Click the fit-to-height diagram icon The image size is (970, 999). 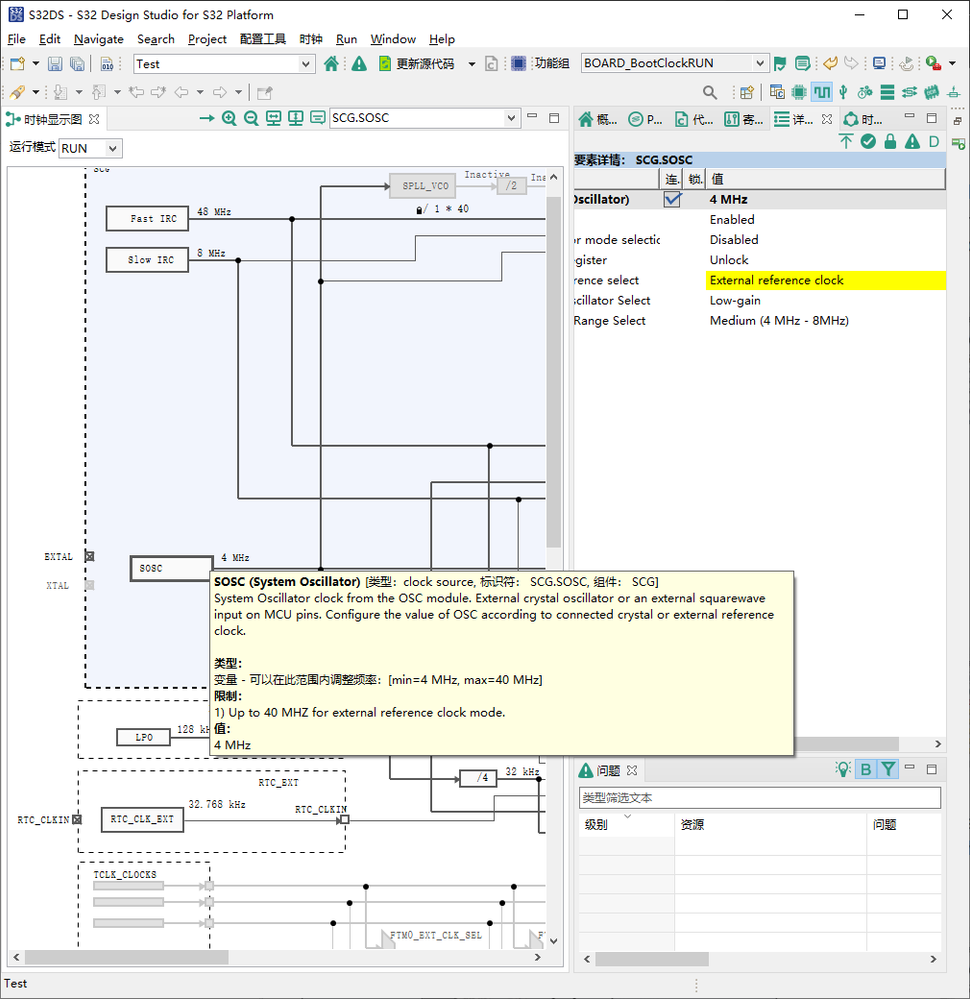point(296,118)
